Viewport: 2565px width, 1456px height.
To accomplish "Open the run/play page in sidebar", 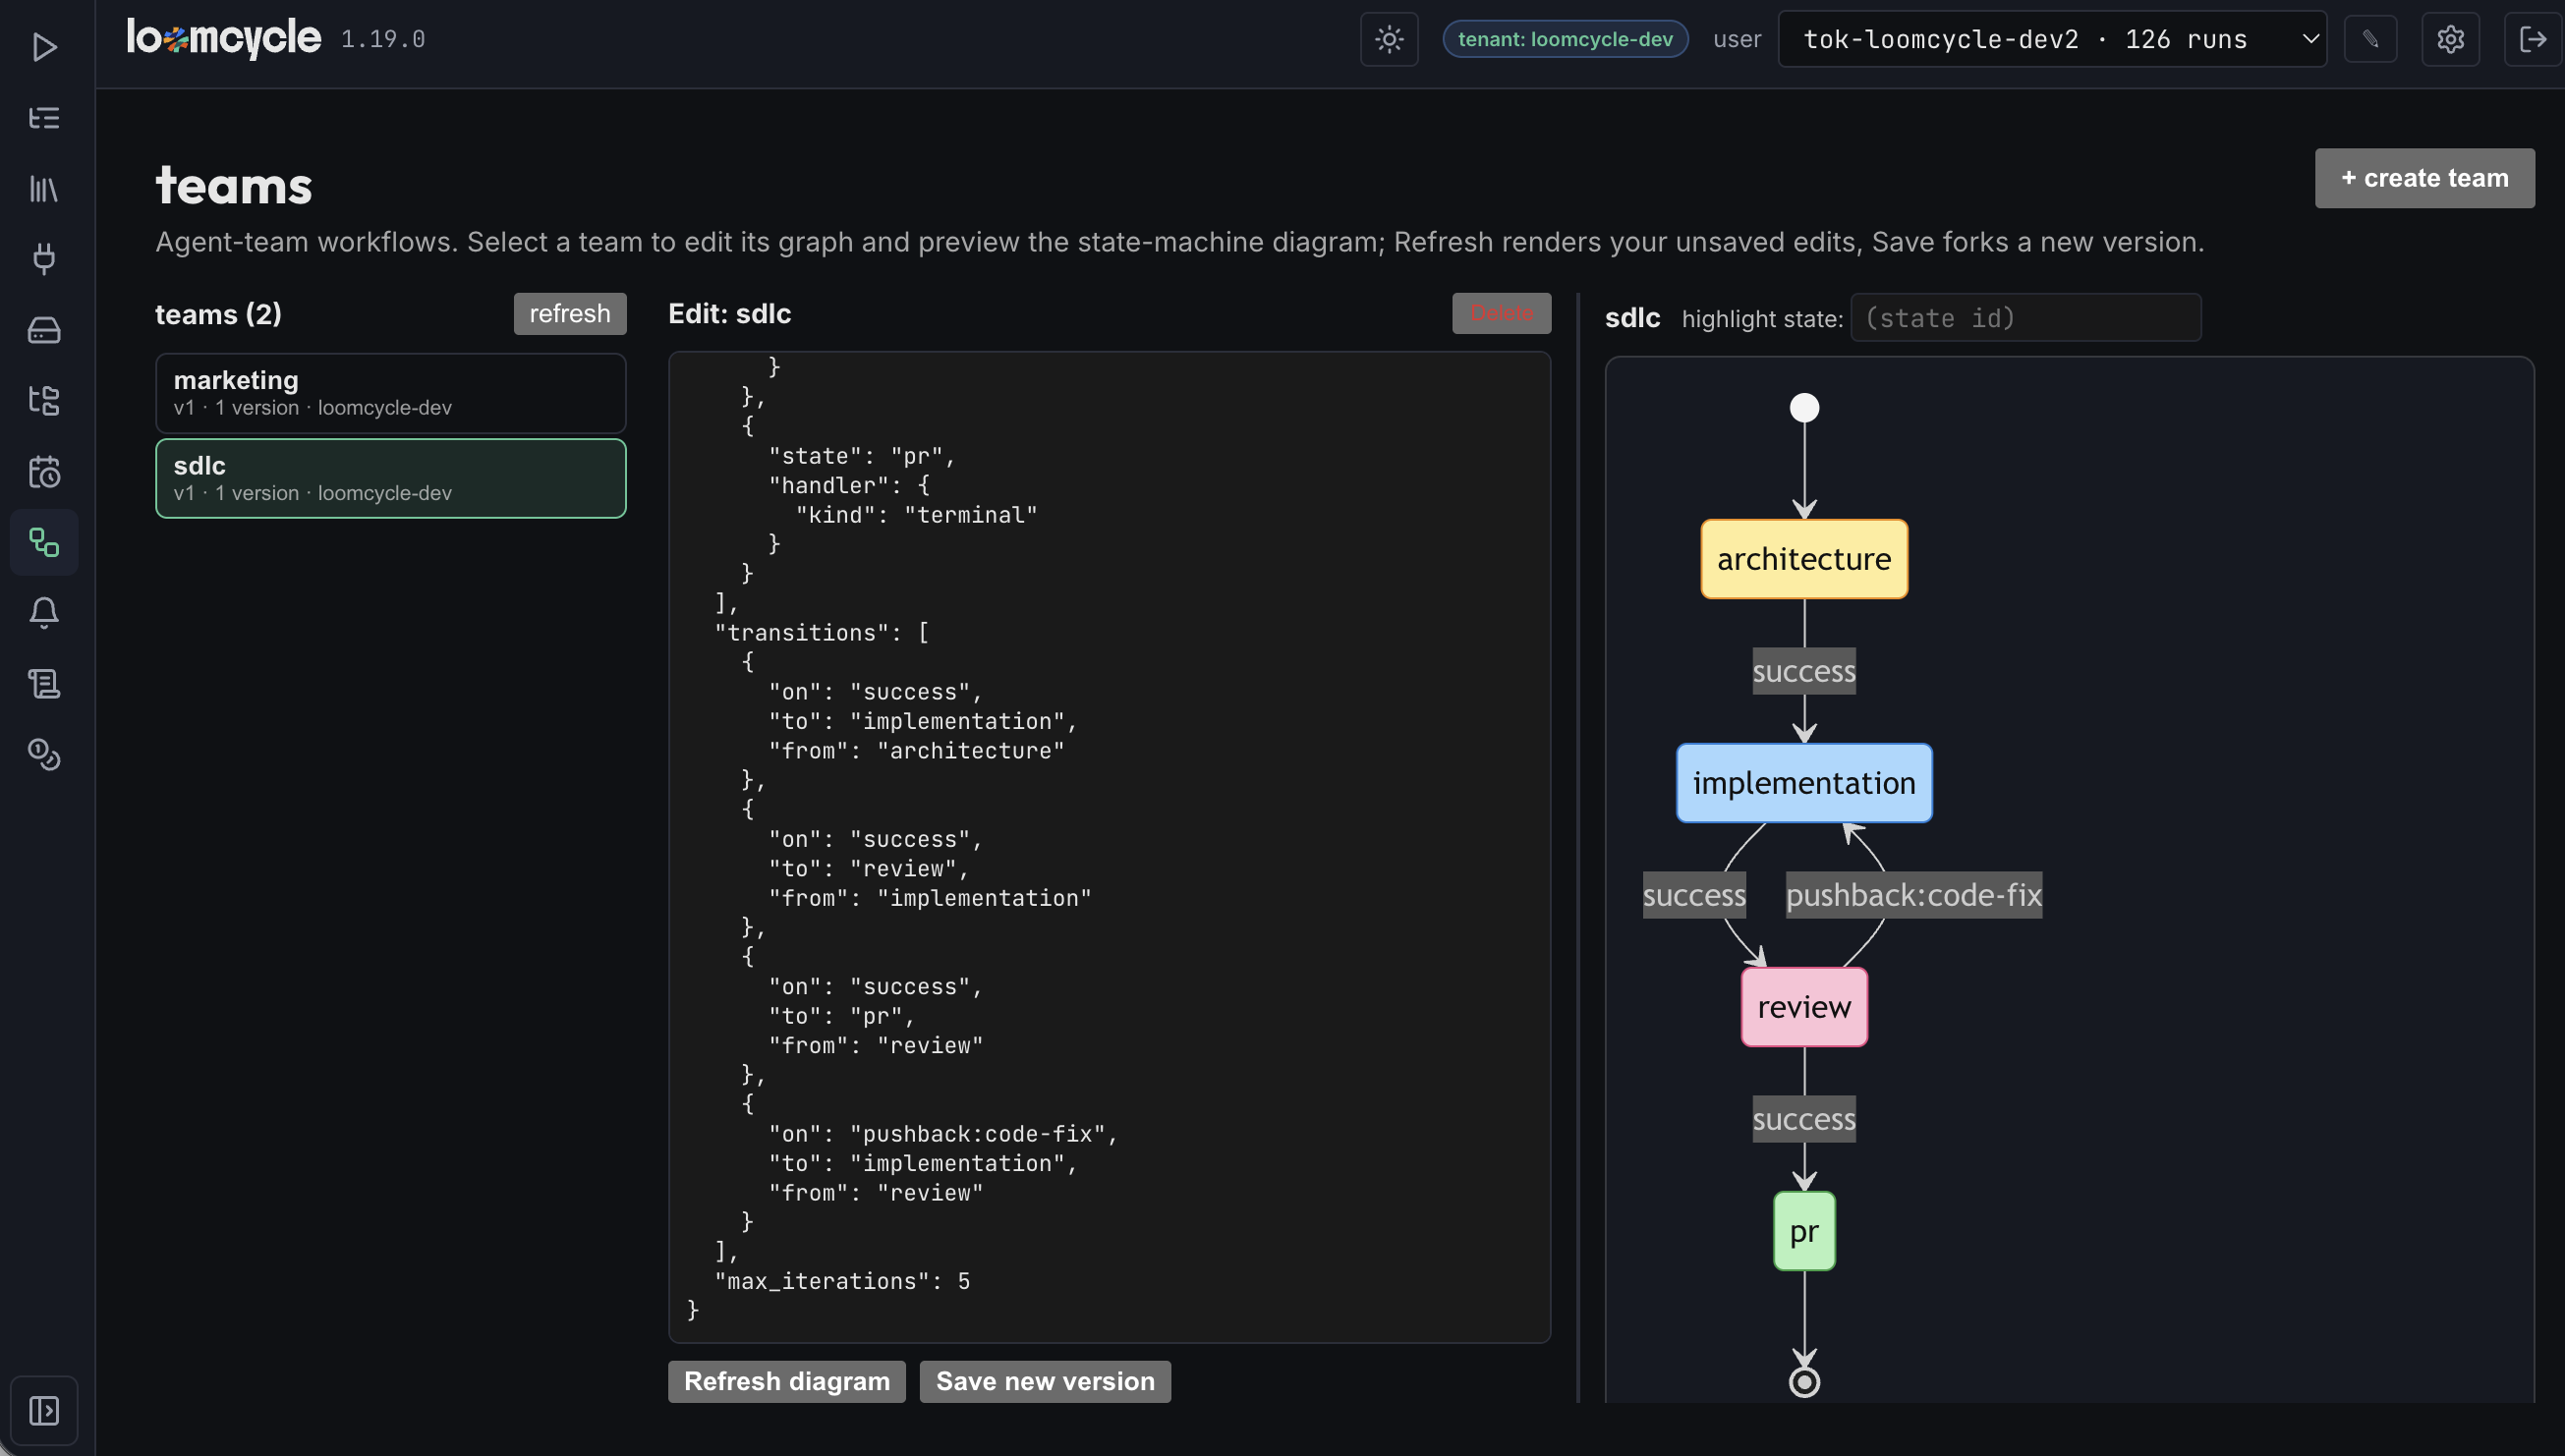I will coord(44,47).
